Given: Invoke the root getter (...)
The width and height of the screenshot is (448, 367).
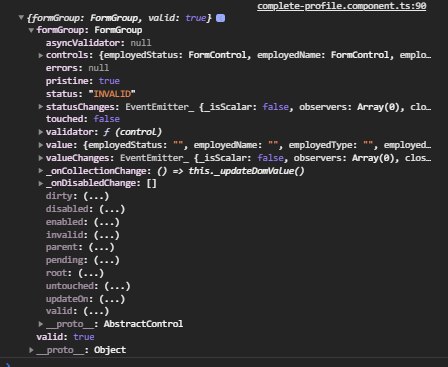Looking at the screenshot, I should point(91,273).
